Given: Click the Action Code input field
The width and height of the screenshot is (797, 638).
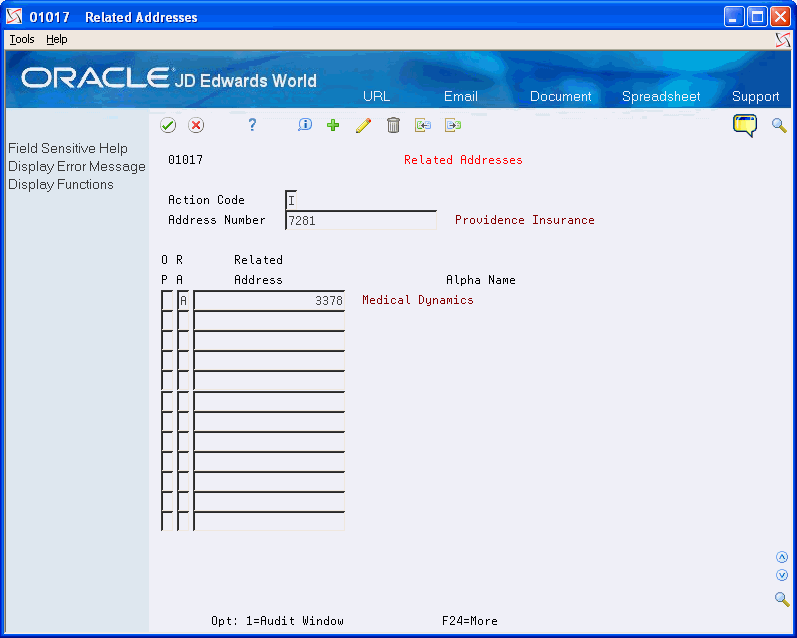Looking at the screenshot, I should 291,200.
